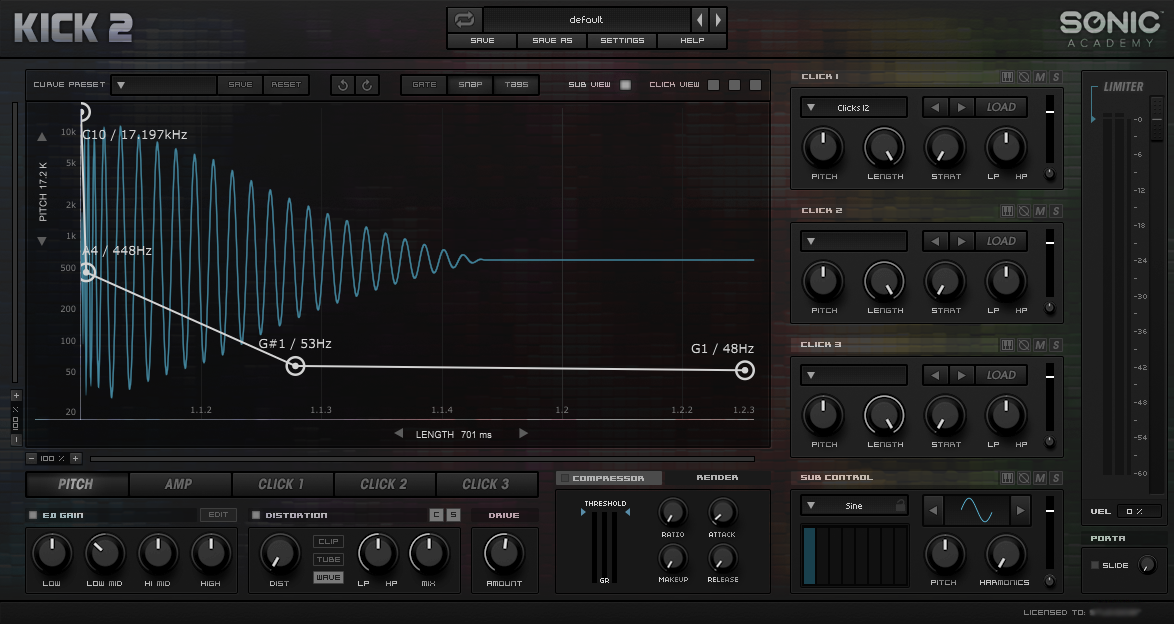Mute Click 1 with the M icon

[x=1040, y=77]
